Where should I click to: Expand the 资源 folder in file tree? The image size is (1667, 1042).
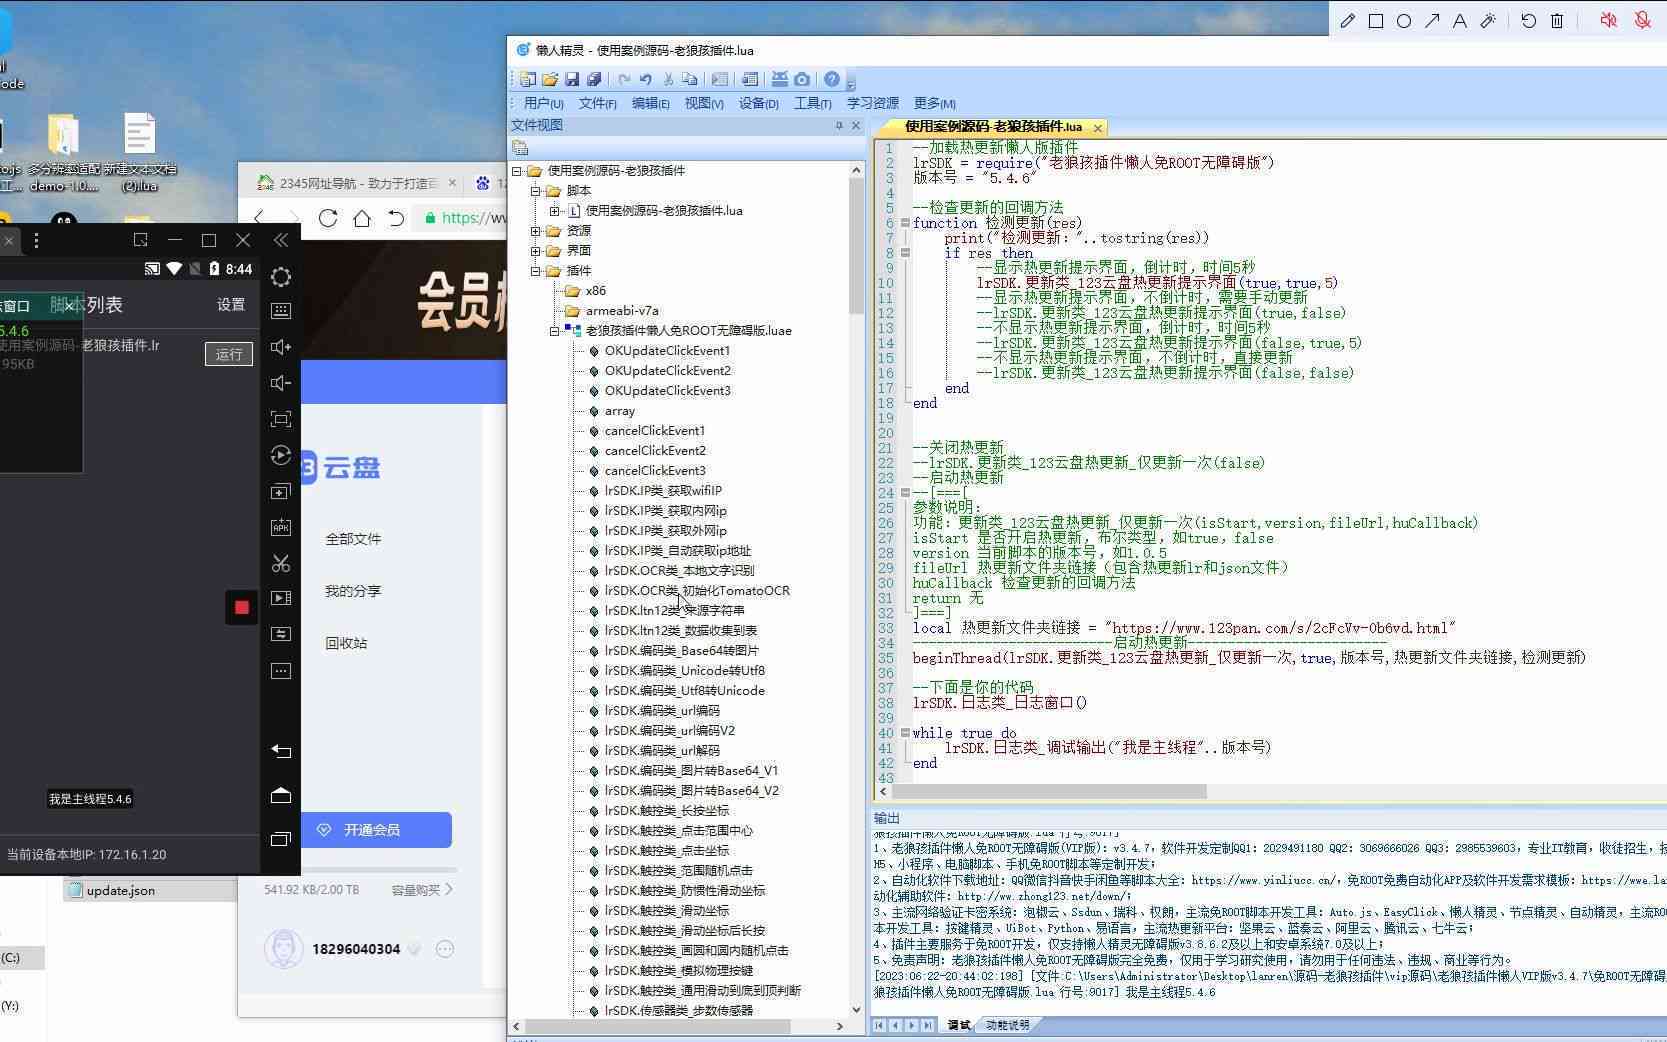pyautogui.click(x=536, y=230)
